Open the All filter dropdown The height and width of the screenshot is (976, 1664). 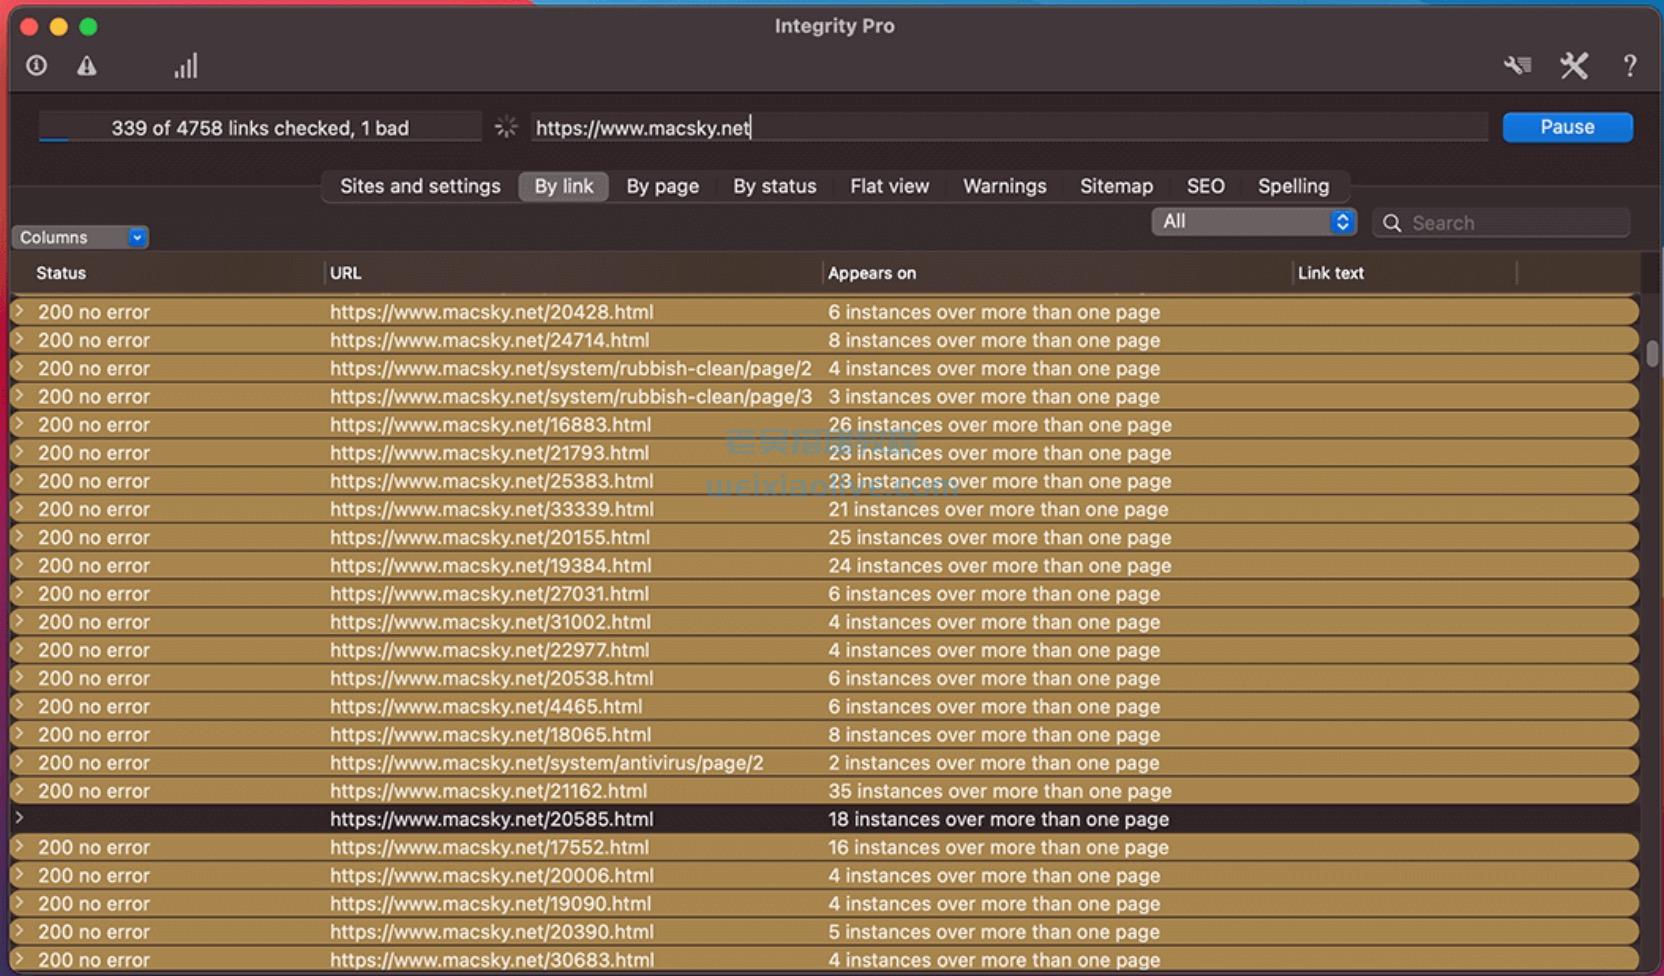(1253, 222)
